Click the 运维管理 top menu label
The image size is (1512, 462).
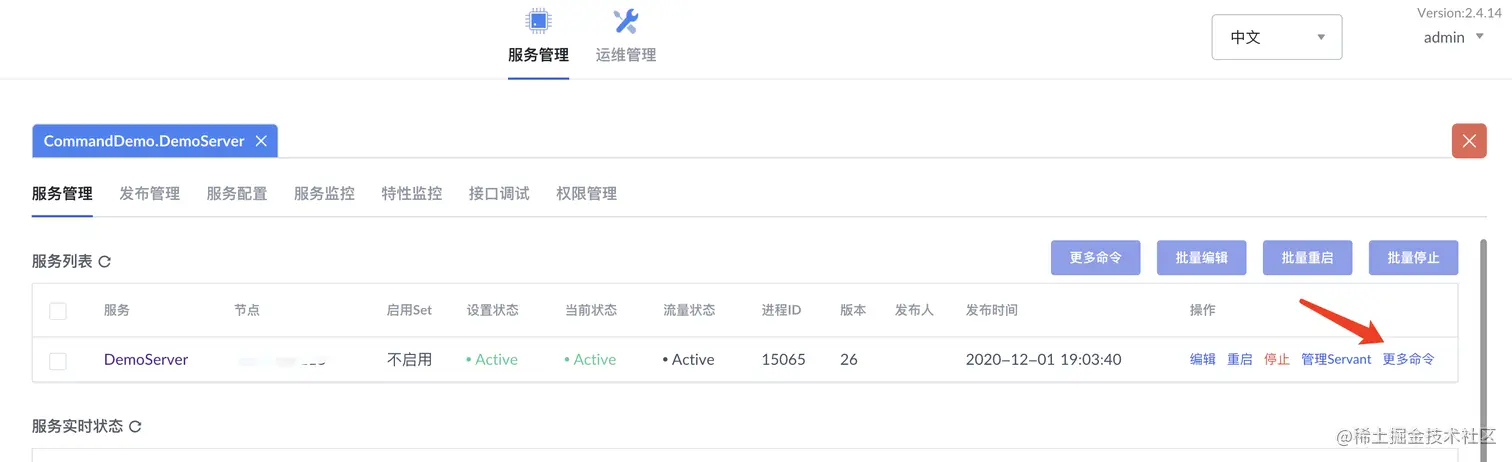click(626, 55)
